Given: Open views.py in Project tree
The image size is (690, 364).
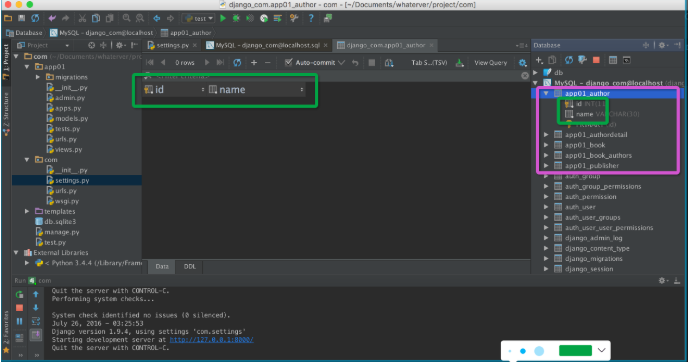Looking at the screenshot, I should pyautogui.click(x=69, y=150).
